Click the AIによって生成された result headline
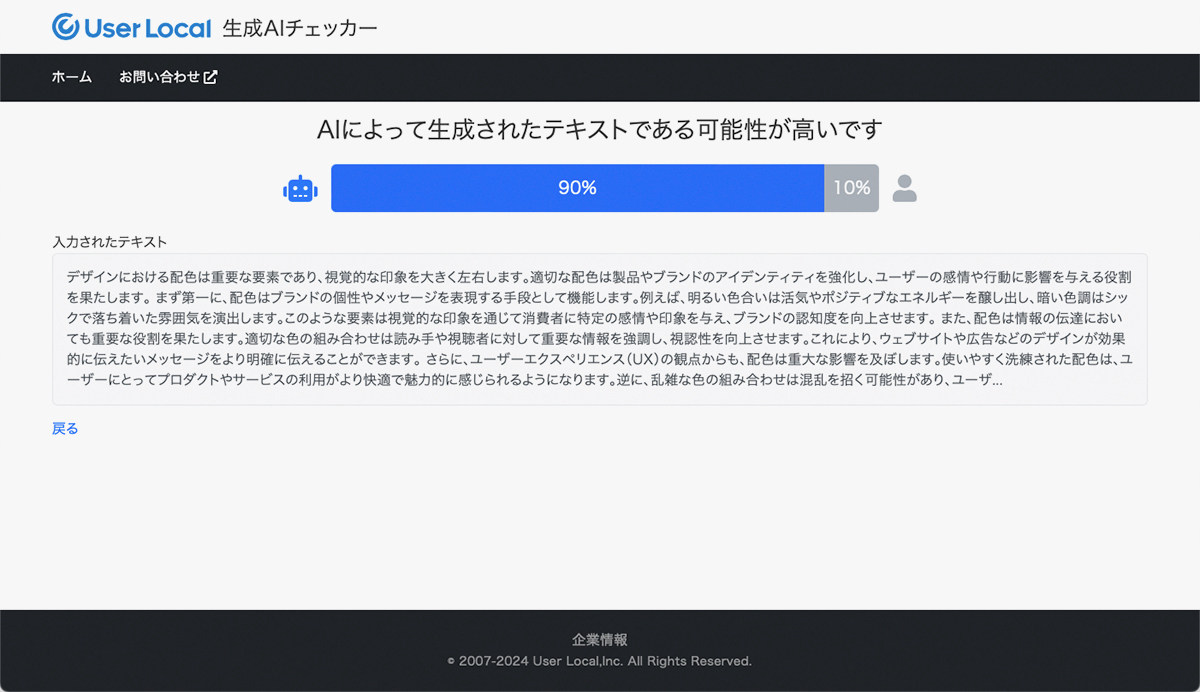 (600, 129)
